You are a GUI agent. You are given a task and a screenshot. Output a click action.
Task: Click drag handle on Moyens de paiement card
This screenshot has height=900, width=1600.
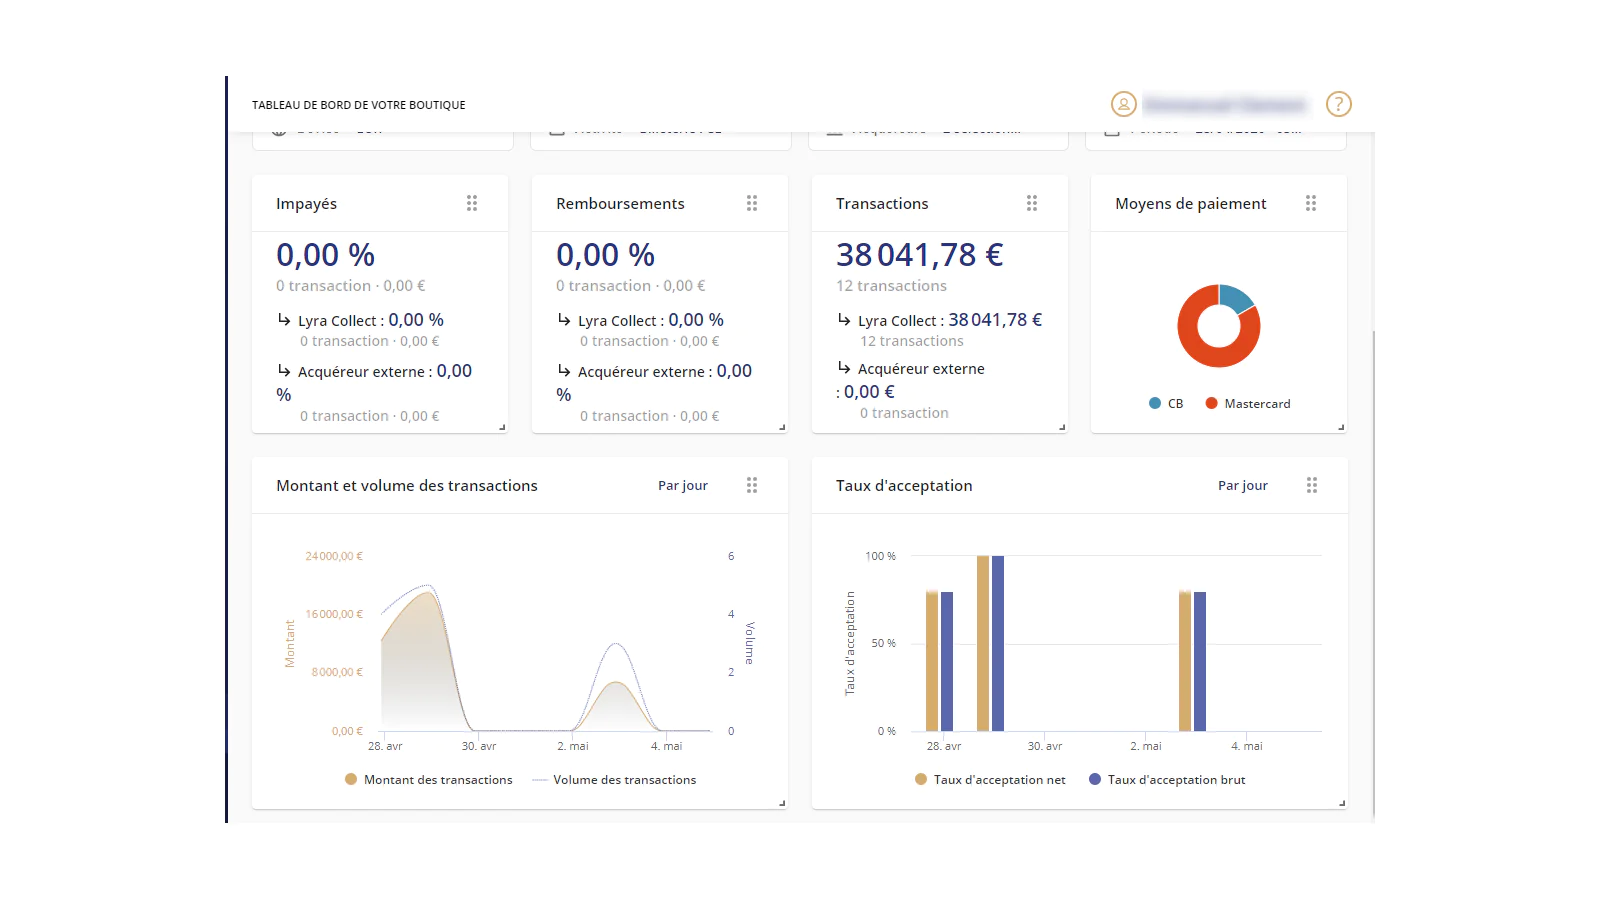pyautogui.click(x=1311, y=203)
